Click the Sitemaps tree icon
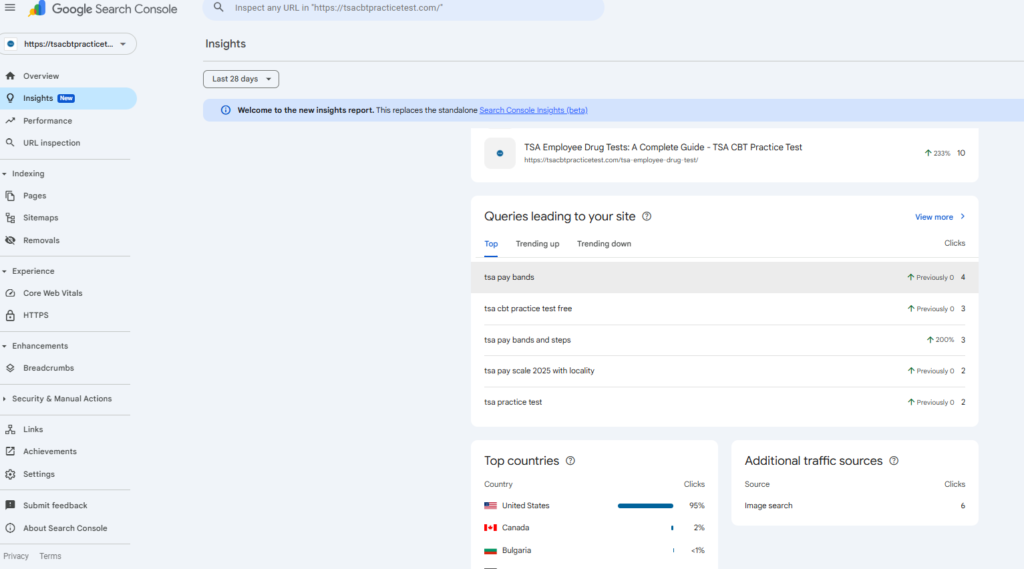 click(x=10, y=218)
